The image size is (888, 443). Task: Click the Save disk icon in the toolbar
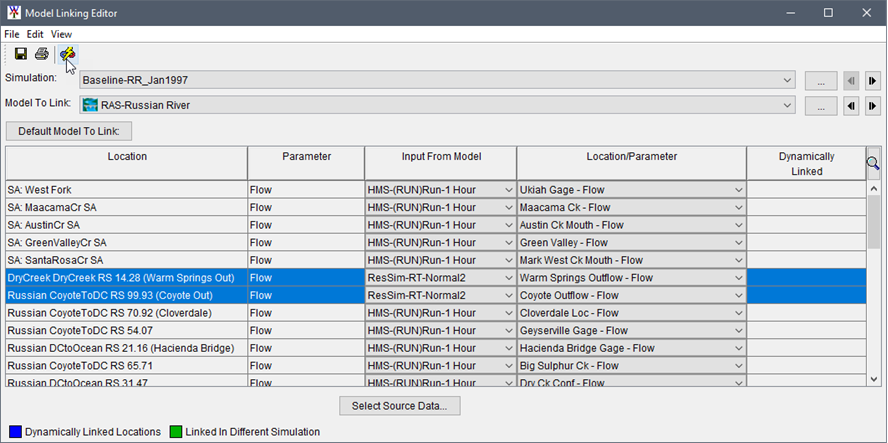tap(21, 54)
